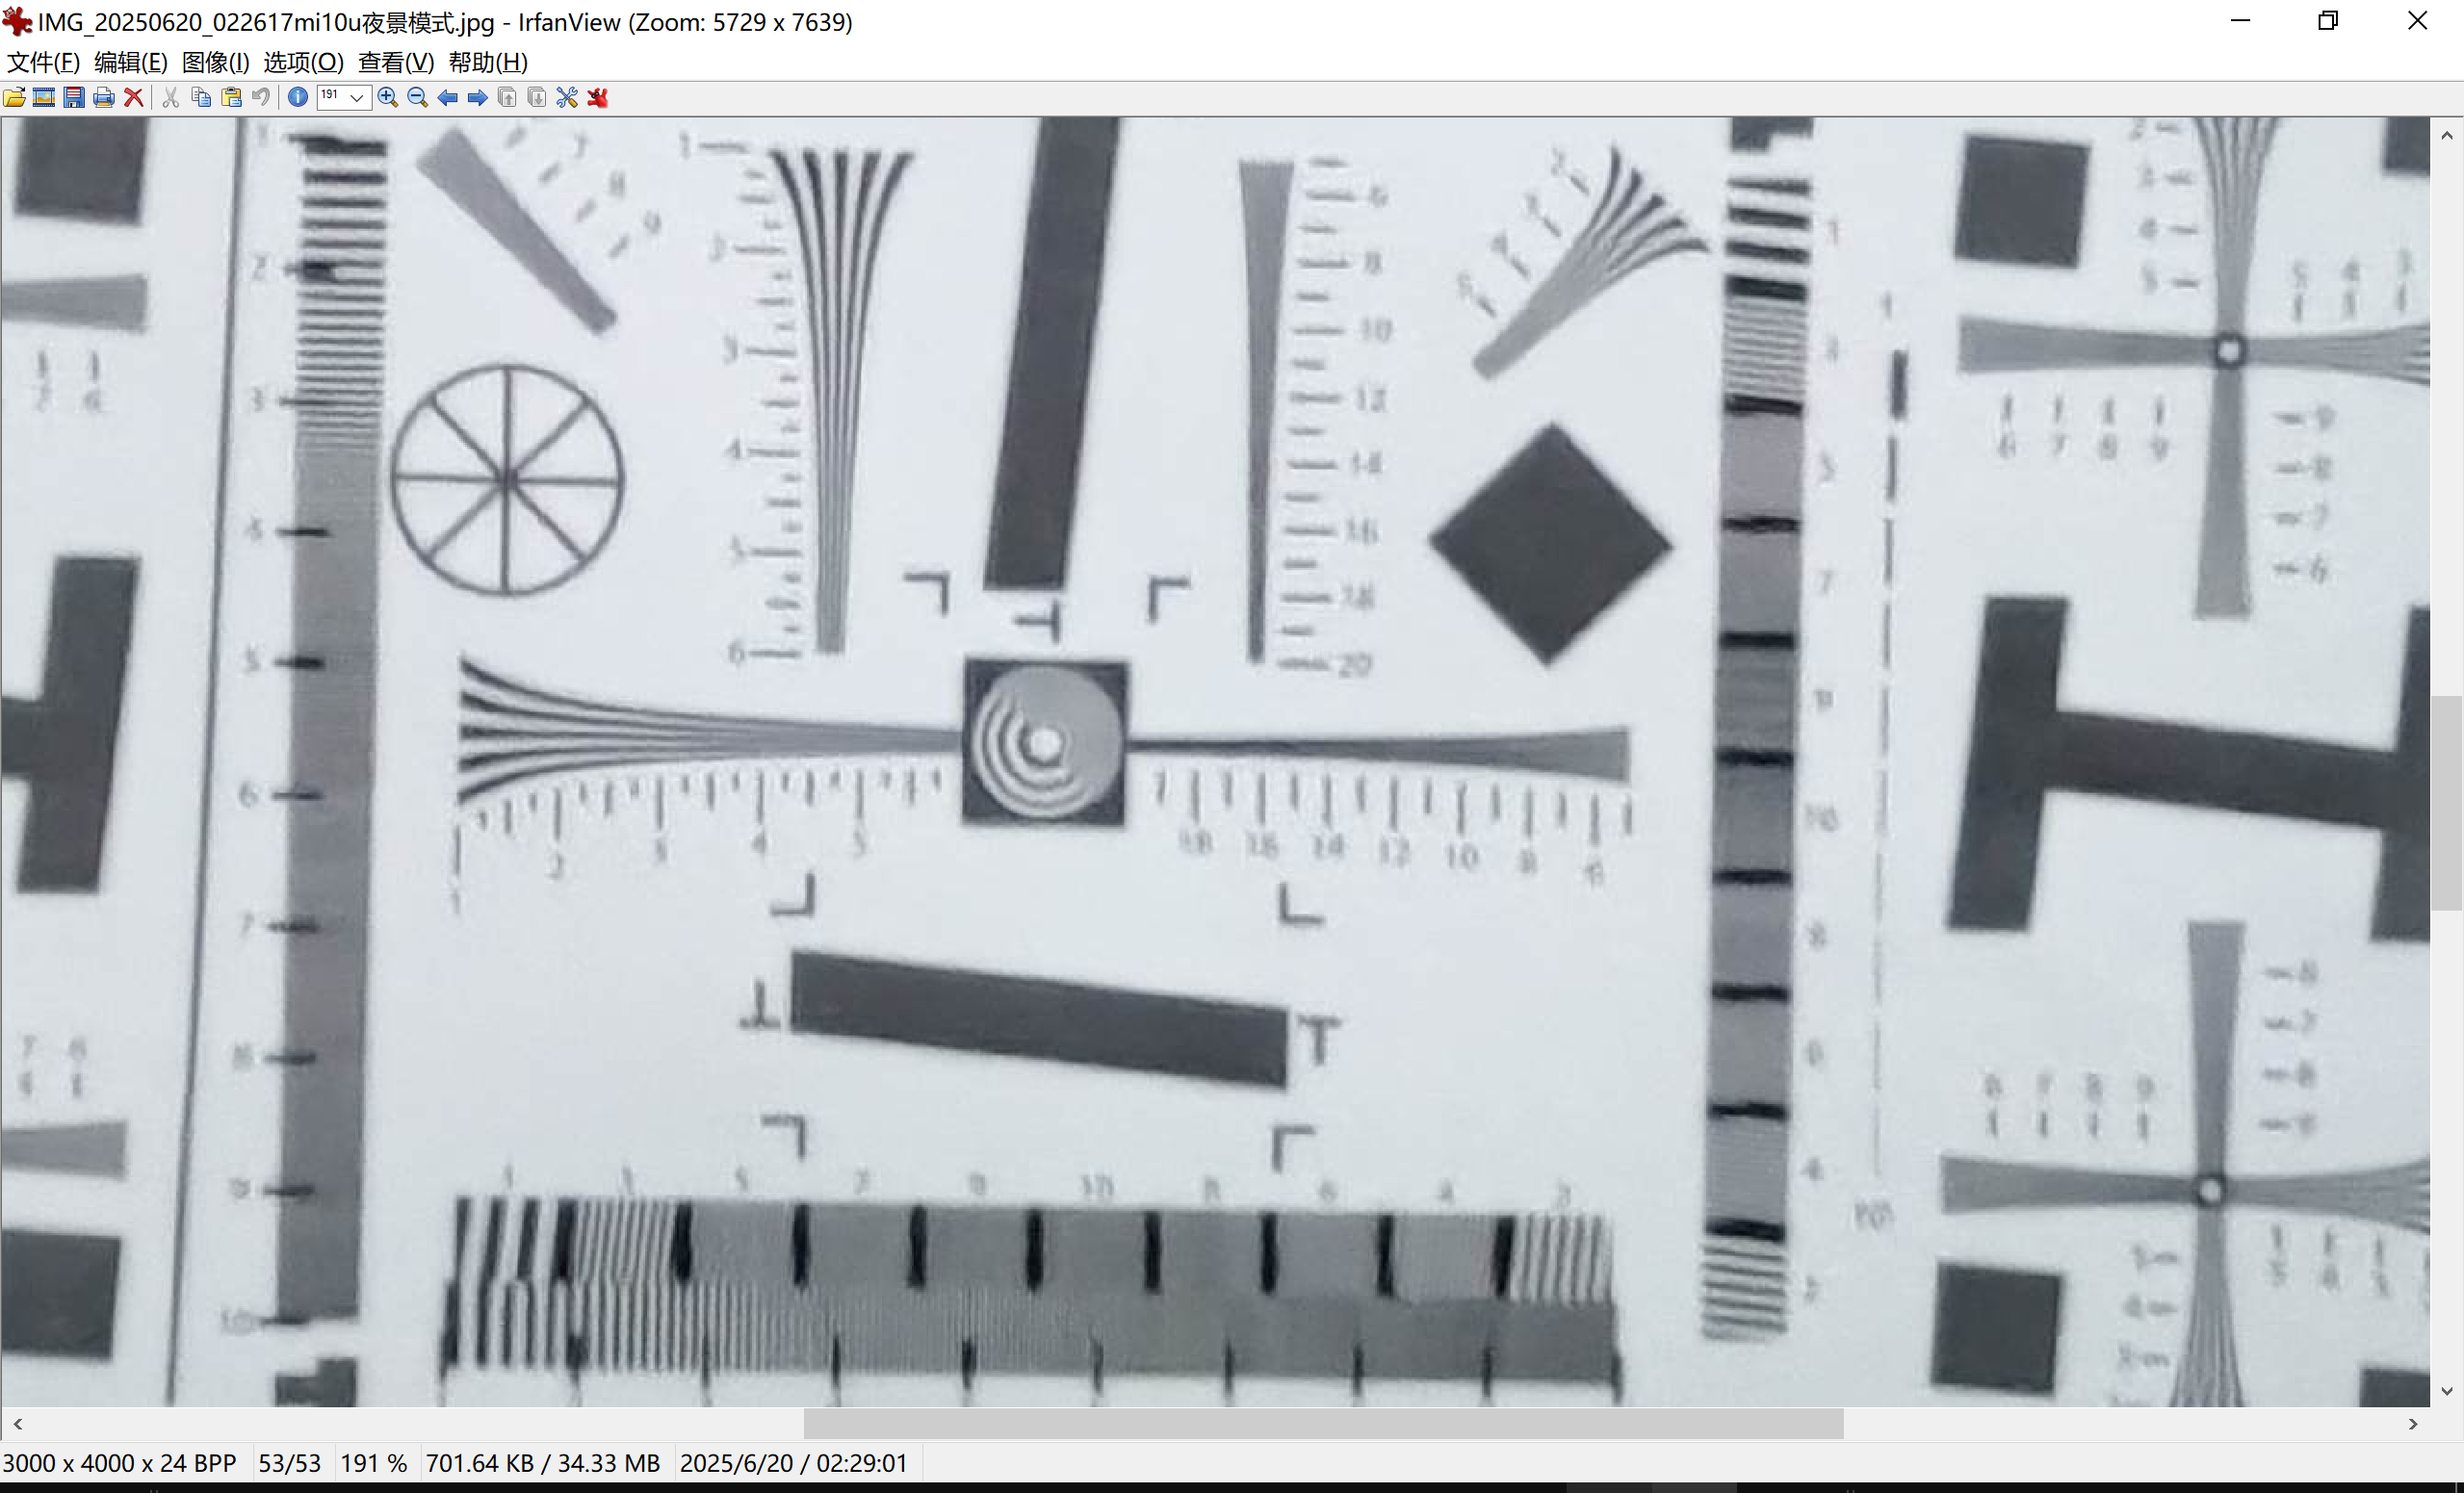This screenshot has height=1493, width=2464.
Task: Click the Copy icon in toolbar
Action: pos(201,97)
